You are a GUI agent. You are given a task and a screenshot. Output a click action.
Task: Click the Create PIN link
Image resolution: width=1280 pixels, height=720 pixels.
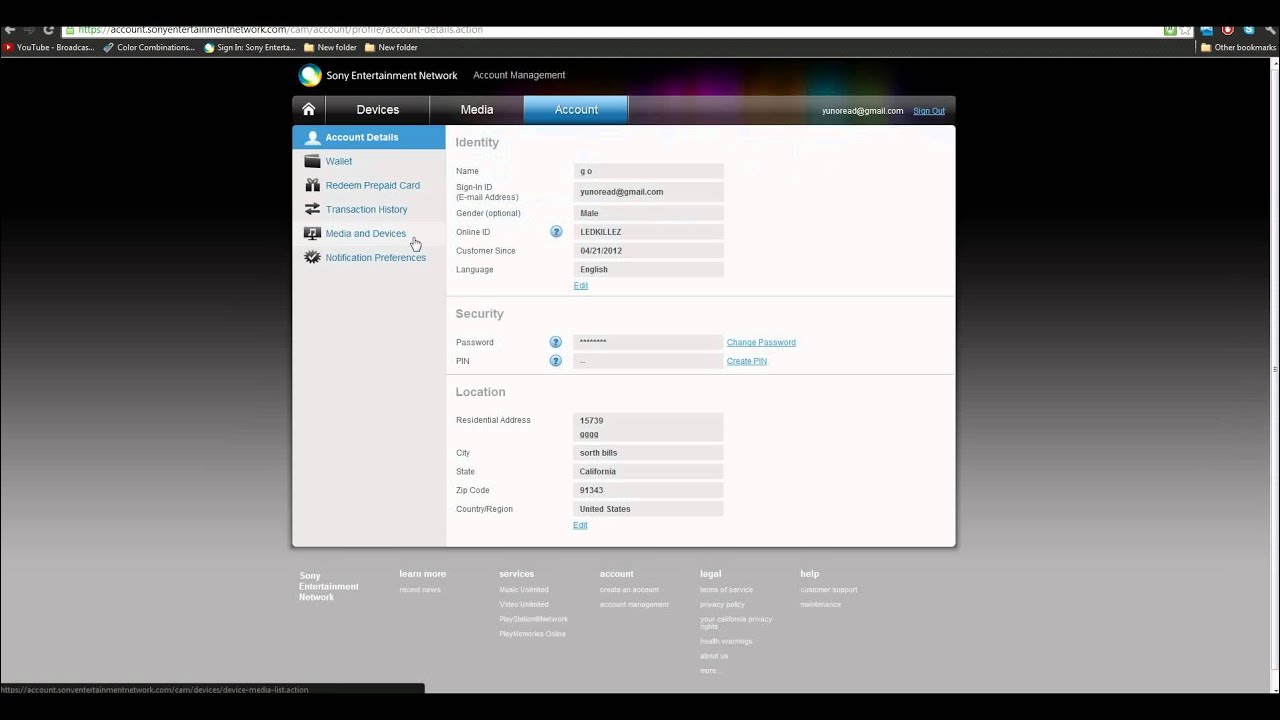(747, 361)
